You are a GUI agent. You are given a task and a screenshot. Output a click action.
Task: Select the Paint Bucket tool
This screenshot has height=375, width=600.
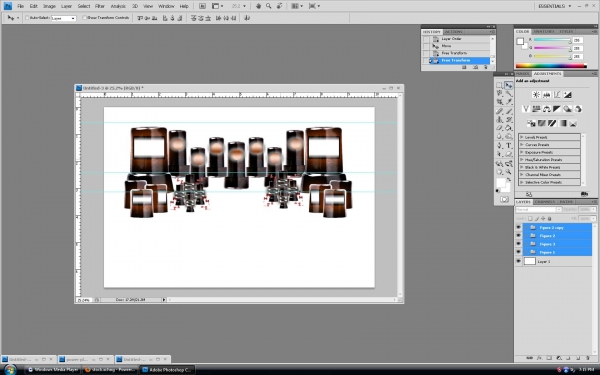[509, 128]
